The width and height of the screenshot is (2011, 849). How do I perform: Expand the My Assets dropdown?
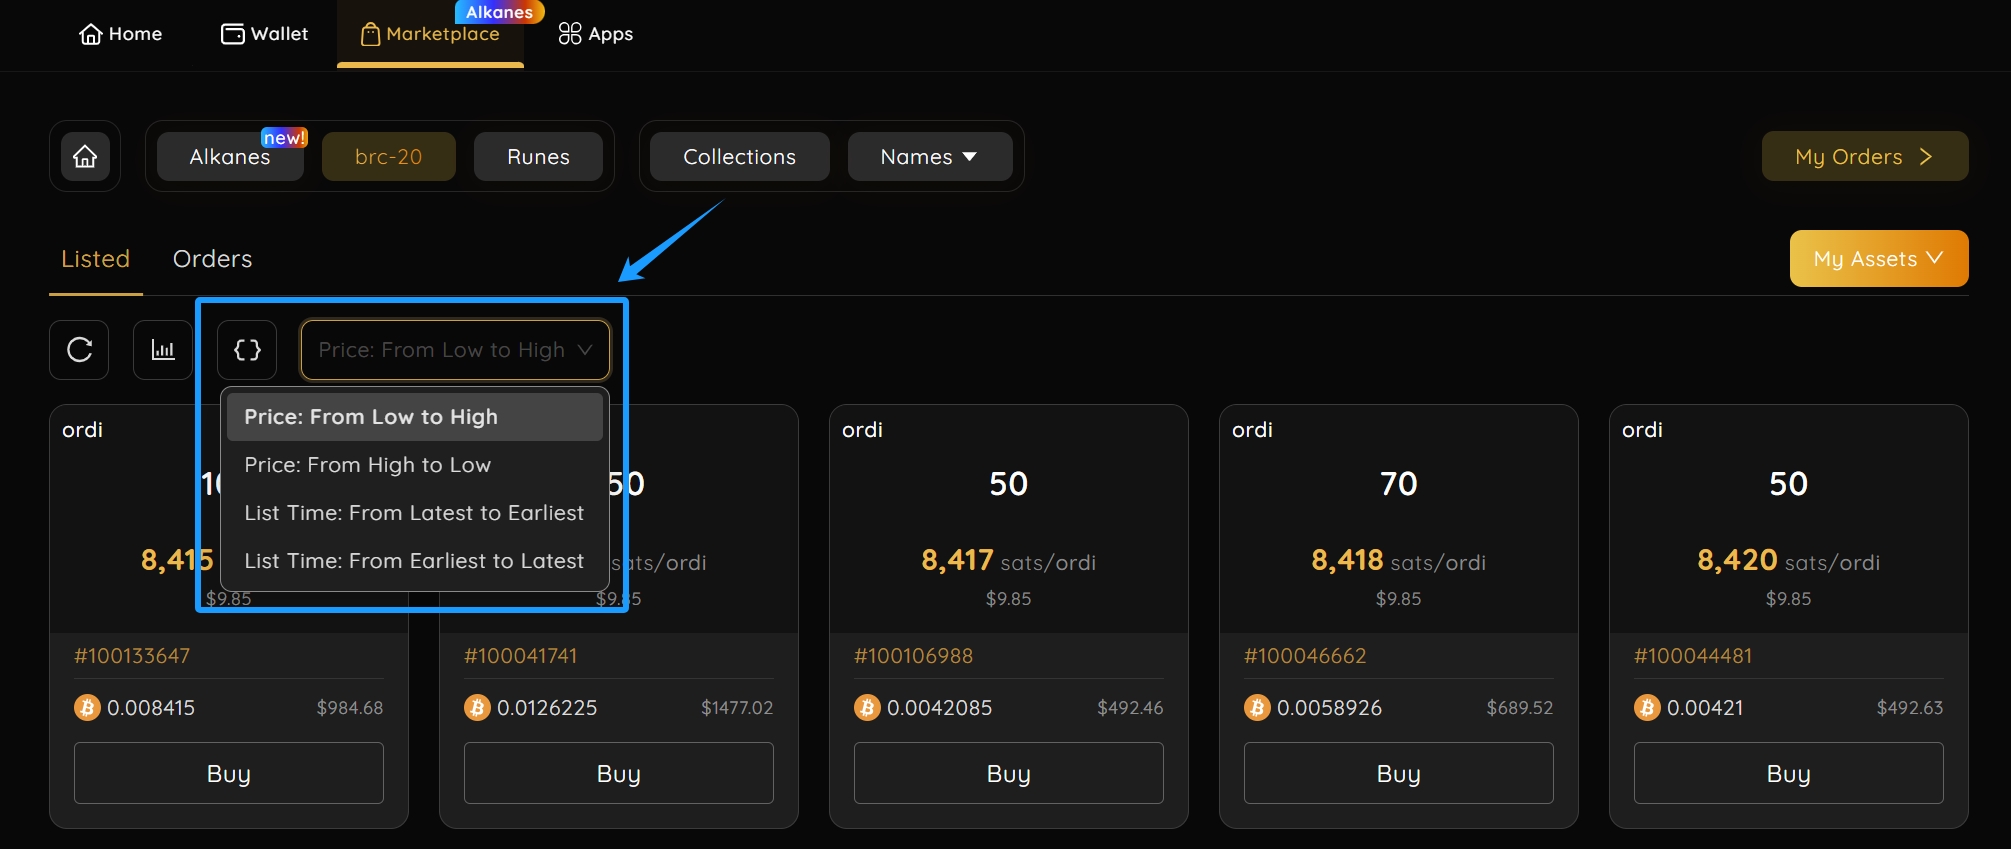click(x=1878, y=259)
